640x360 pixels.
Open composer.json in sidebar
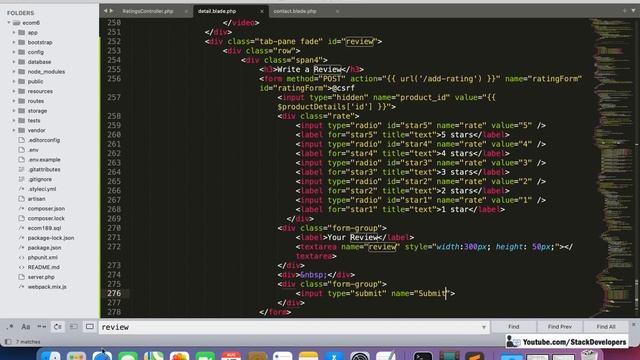46,209
